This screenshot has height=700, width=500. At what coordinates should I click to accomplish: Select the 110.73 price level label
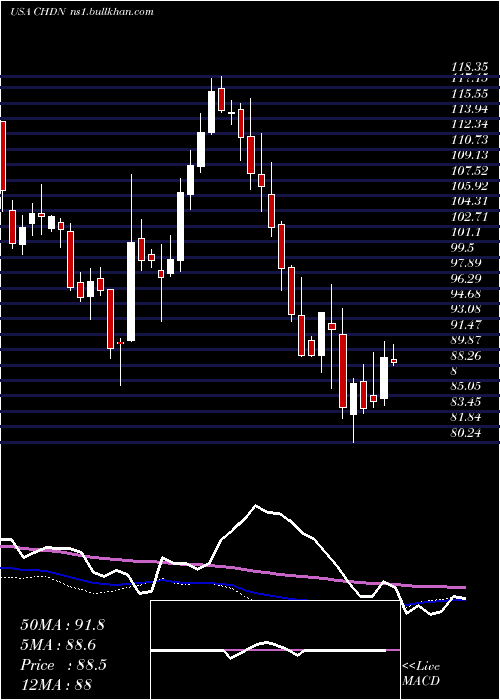pyautogui.click(x=470, y=140)
